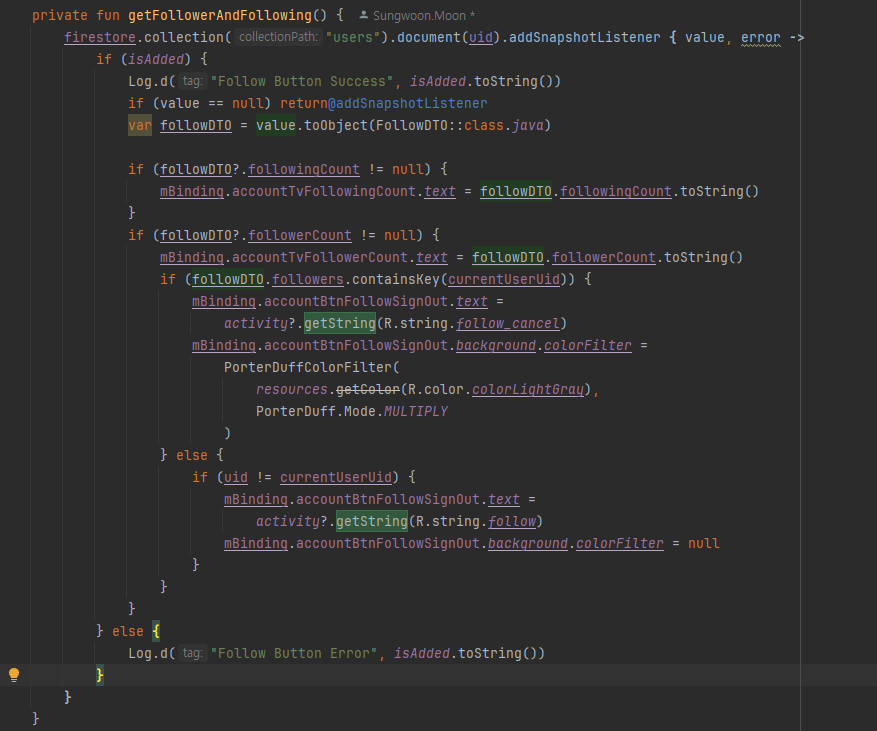Click accountTvFollowingCount binding field
877x731 pixels.
[324, 191]
